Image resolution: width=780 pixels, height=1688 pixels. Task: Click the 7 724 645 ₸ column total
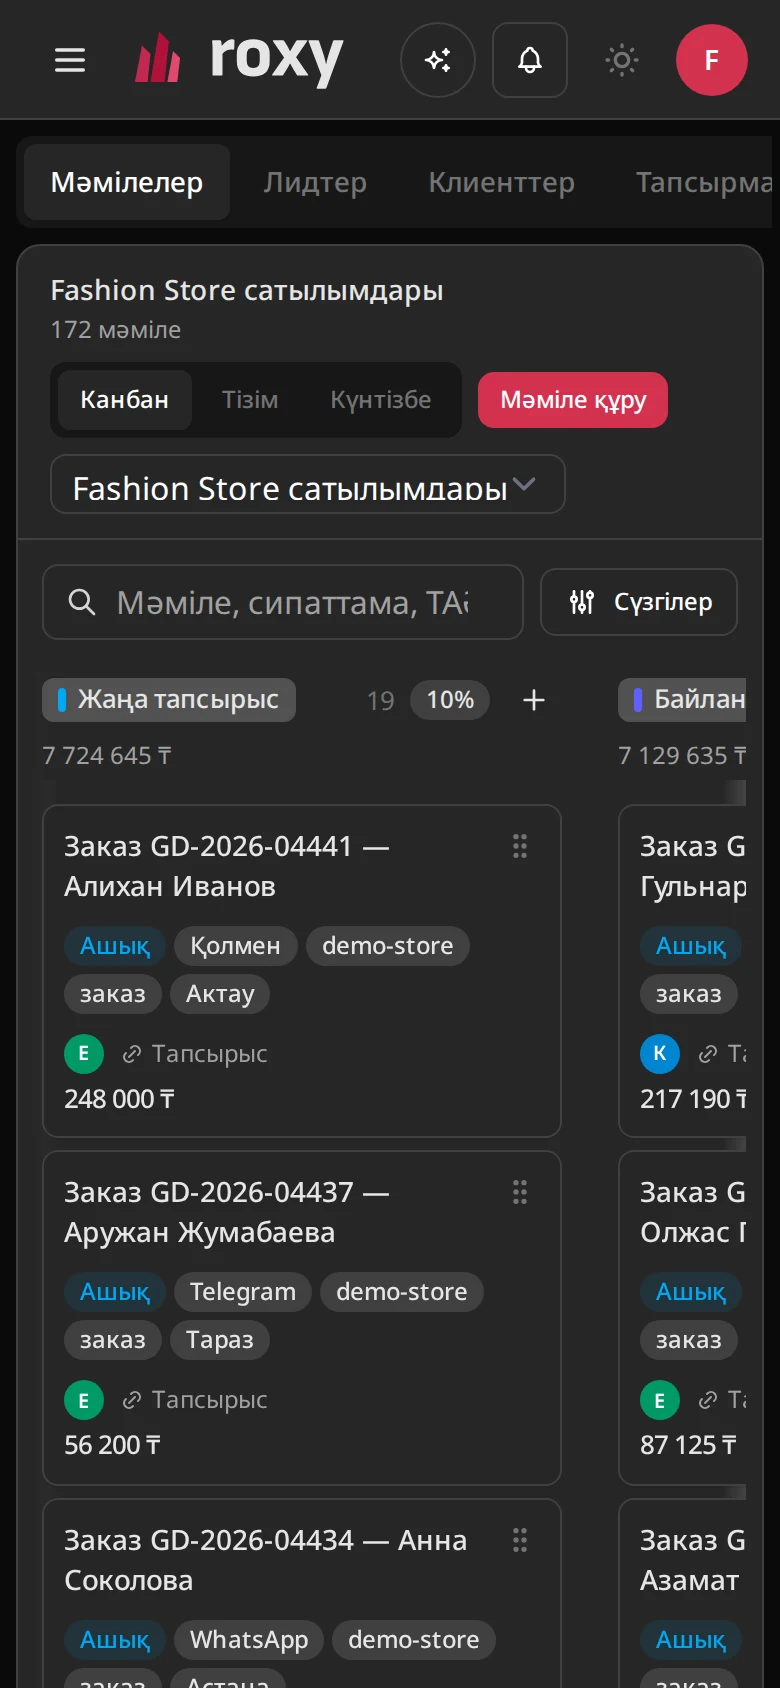point(107,756)
